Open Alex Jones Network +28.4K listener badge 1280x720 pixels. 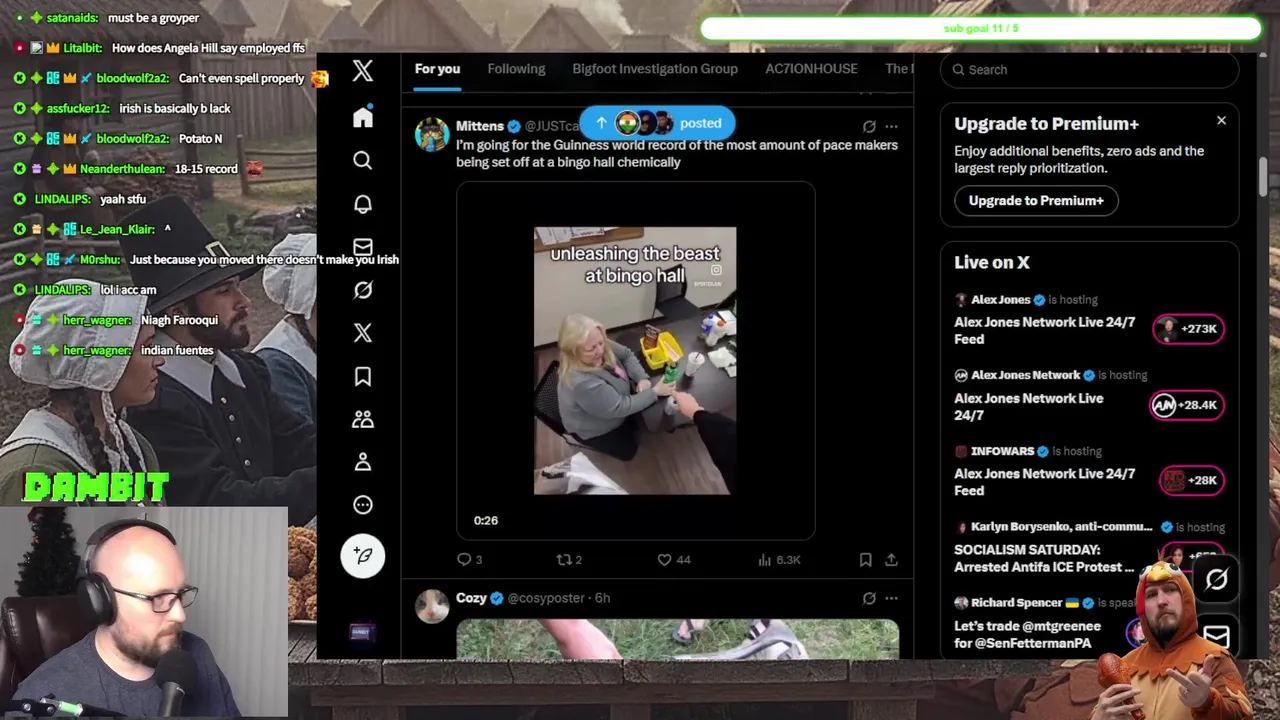(x=1186, y=405)
